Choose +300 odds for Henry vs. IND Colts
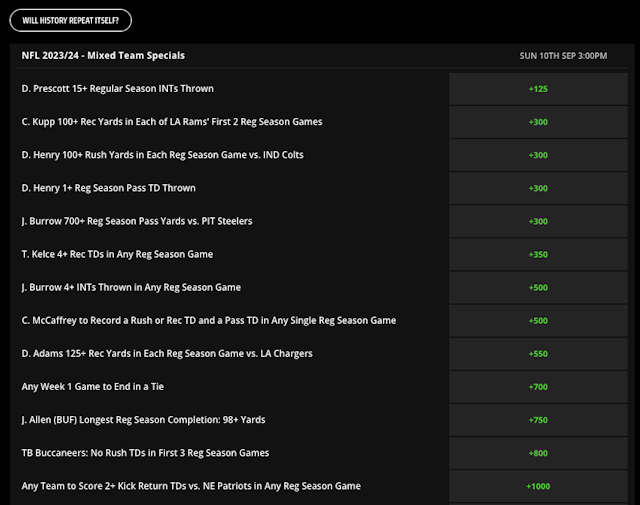The height and width of the screenshot is (505, 640). click(538, 155)
